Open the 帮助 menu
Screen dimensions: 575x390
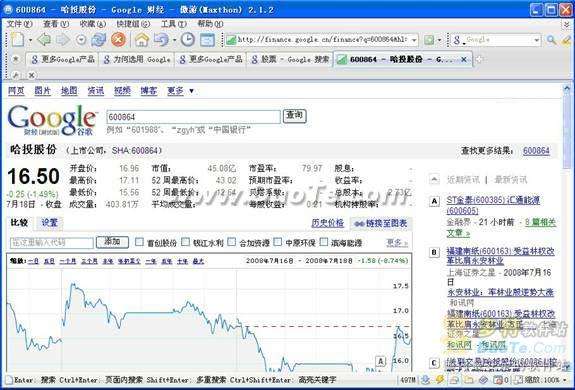[210, 24]
